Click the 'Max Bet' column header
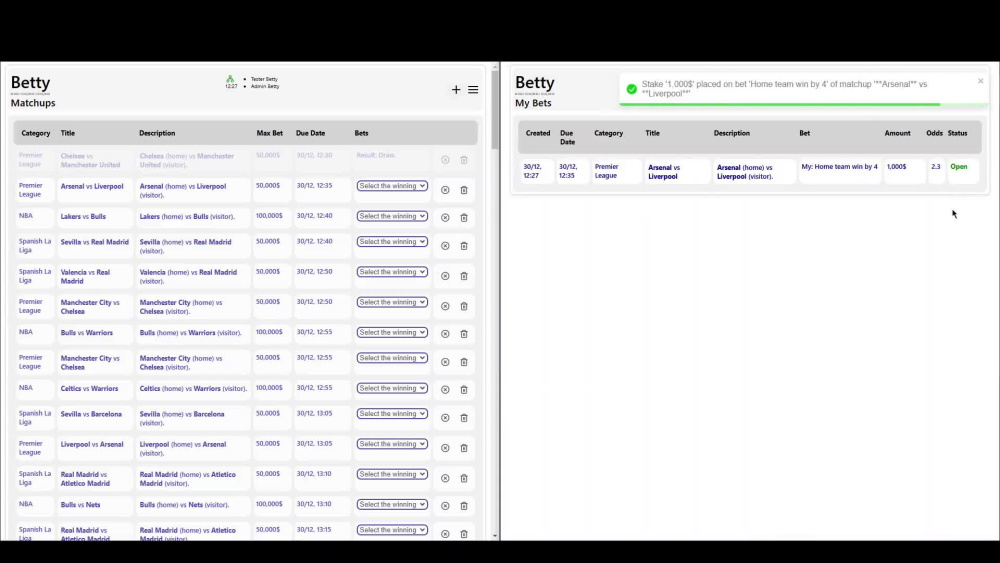Screen dimensions: 1000x563 tap(269, 133)
